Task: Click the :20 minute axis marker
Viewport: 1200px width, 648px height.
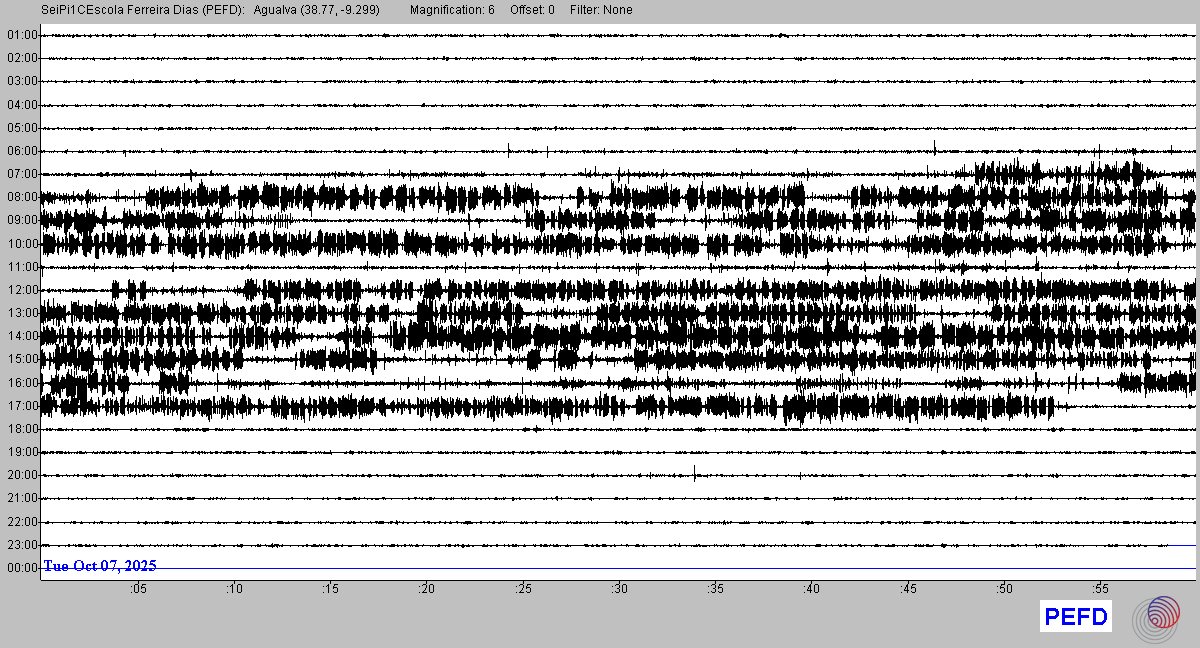Action: pos(427,589)
